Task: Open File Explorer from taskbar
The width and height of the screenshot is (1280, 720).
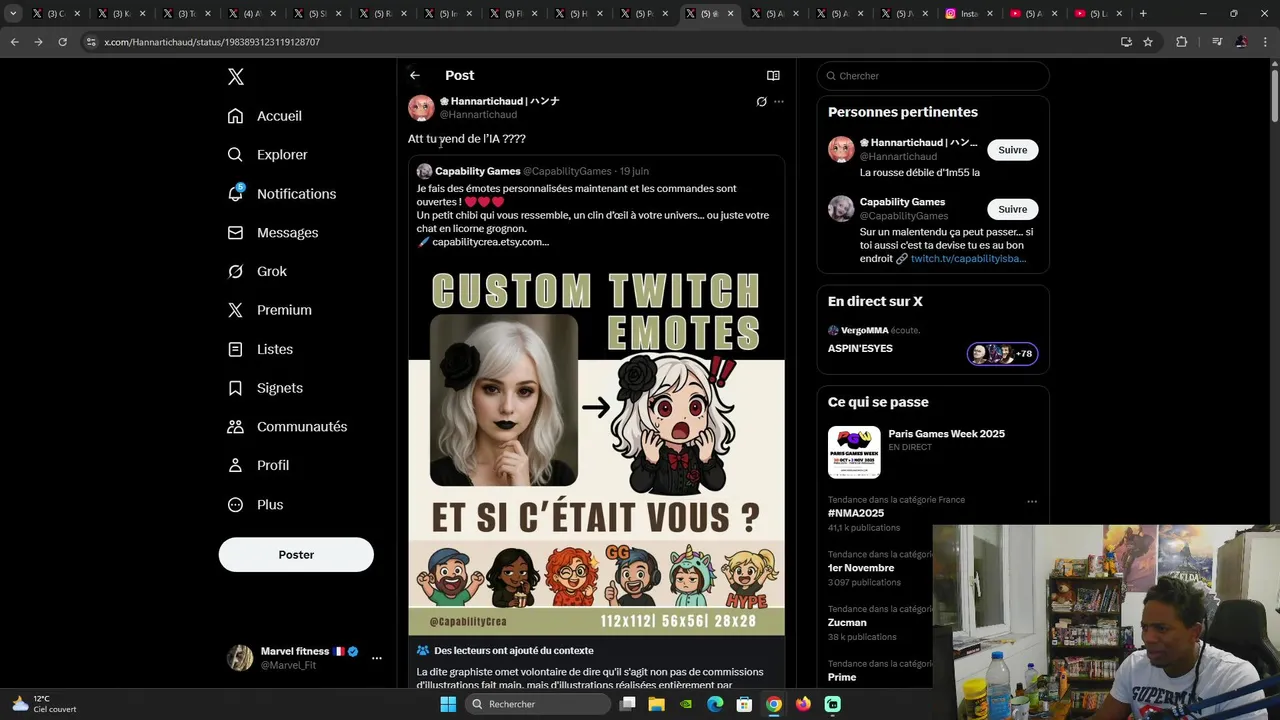Action: tap(657, 704)
